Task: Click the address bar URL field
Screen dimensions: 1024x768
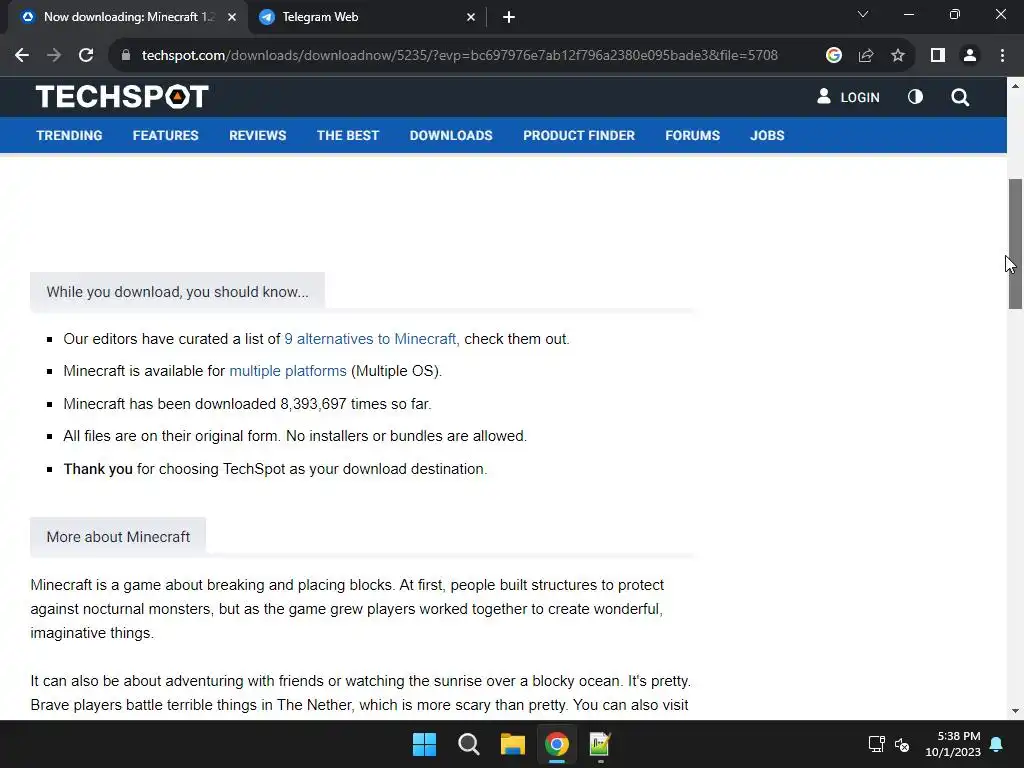Action: coord(460,56)
